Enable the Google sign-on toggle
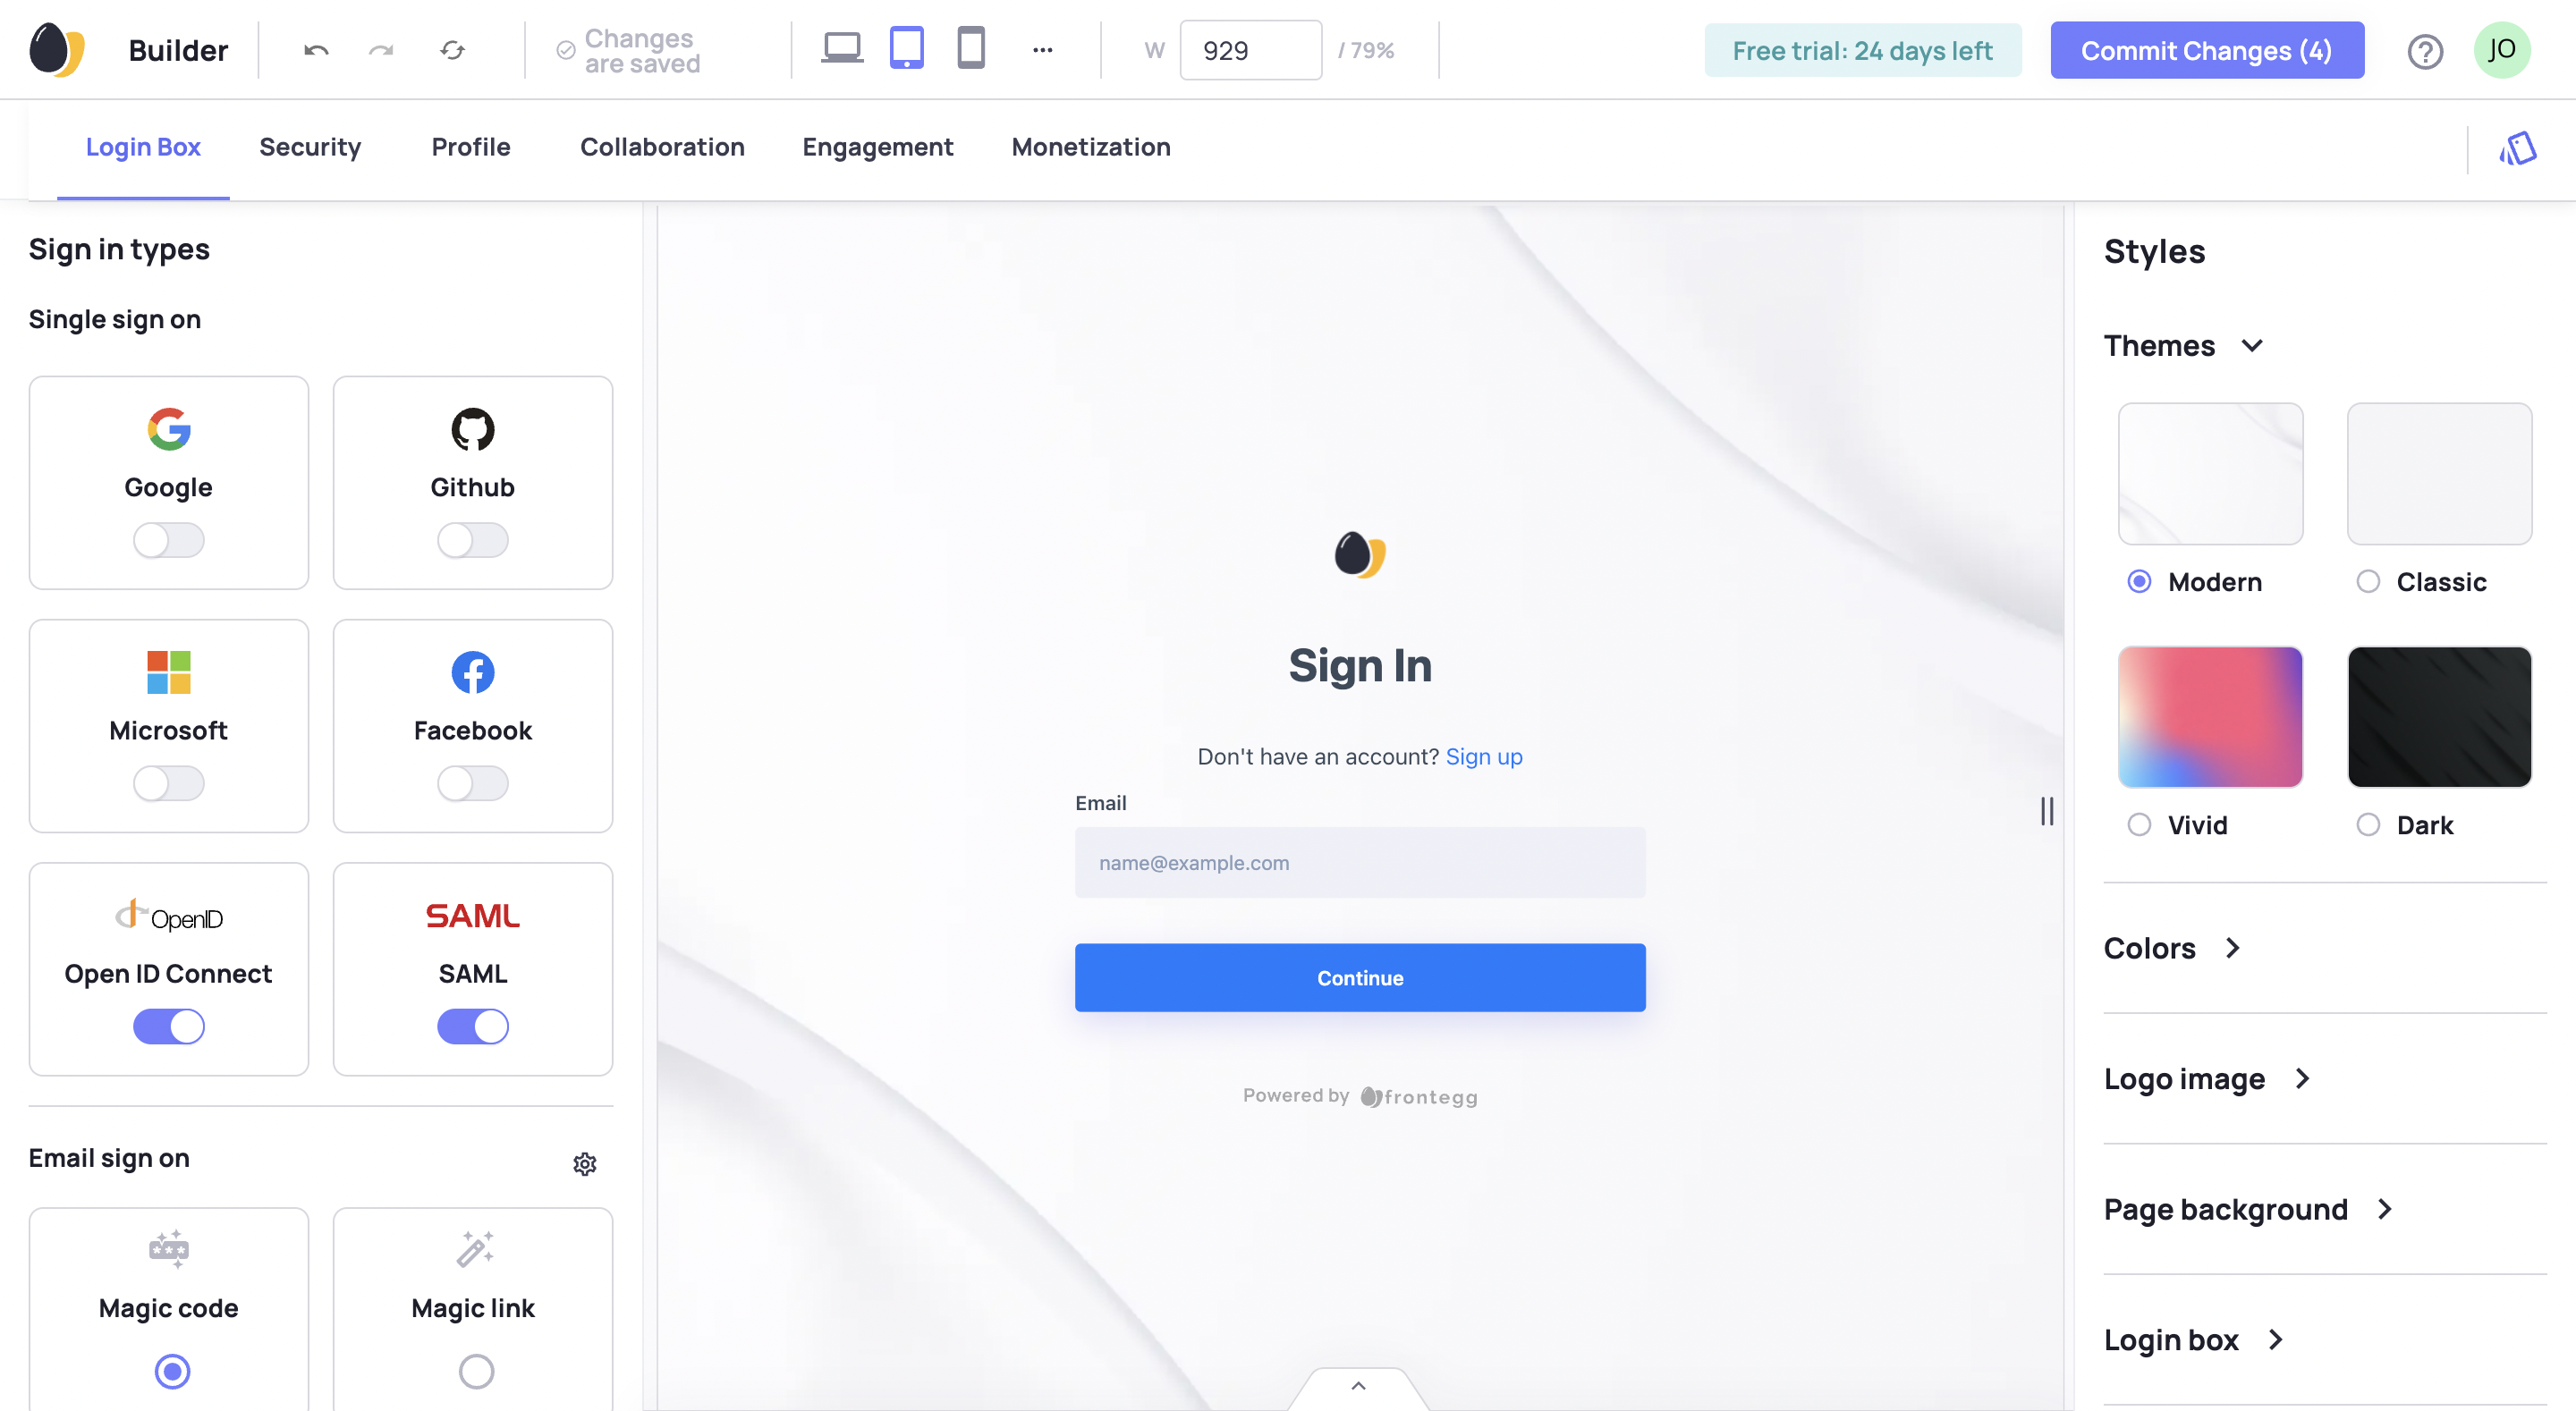The image size is (2576, 1411). (168, 540)
